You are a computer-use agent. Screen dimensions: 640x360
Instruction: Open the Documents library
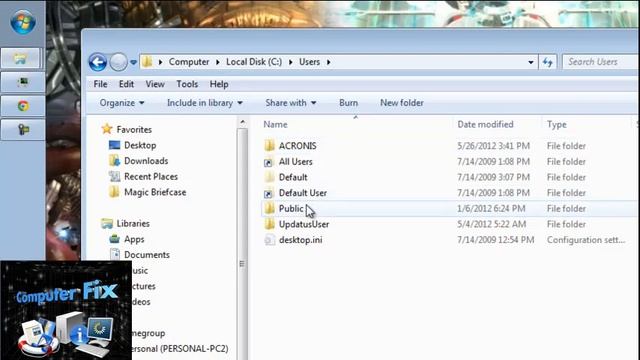click(147, 255)
